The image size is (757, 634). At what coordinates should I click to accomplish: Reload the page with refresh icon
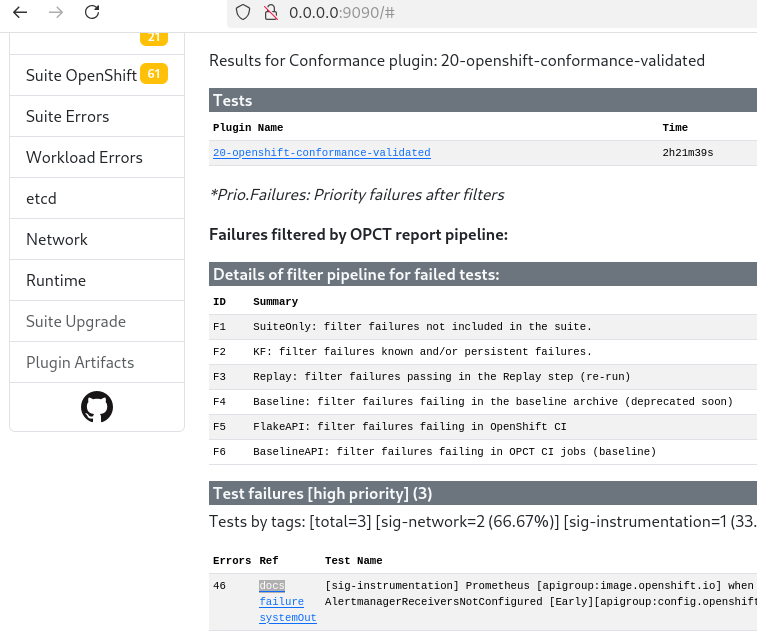pos(92,13)
